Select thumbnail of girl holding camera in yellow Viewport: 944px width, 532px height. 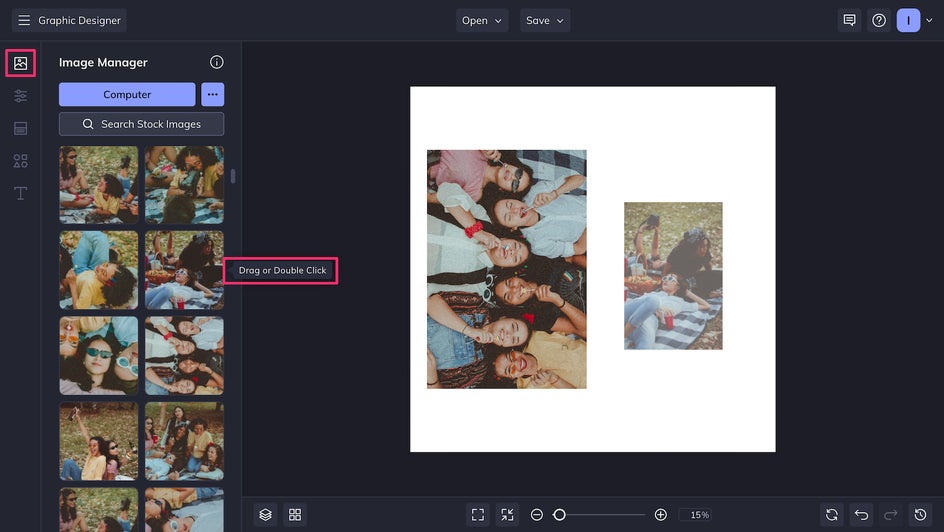point(184,185)
